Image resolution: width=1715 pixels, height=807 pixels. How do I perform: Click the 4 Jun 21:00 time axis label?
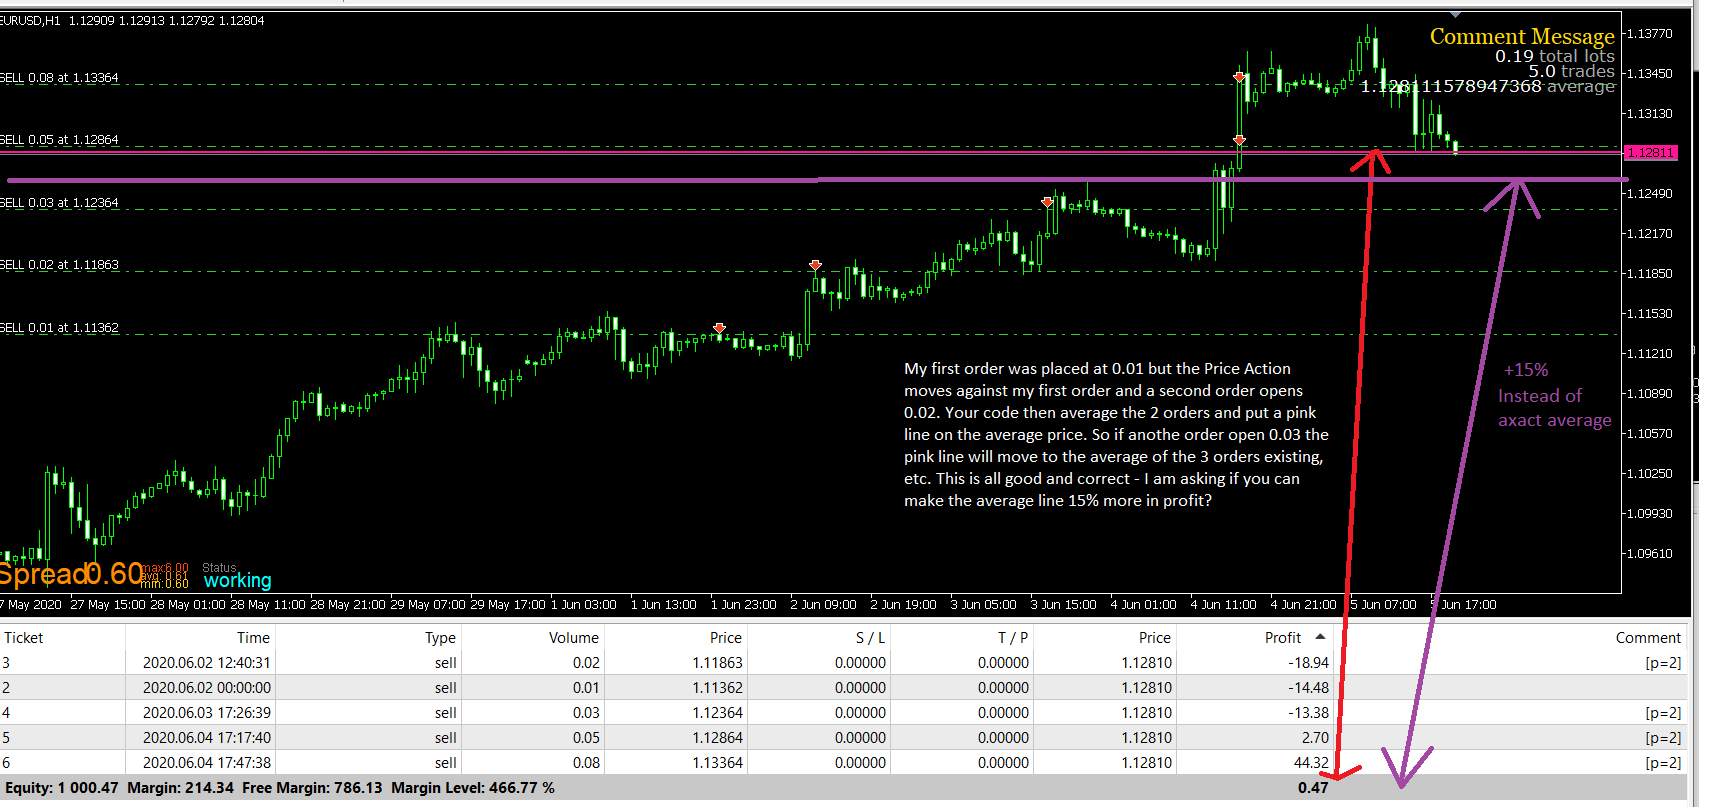1303,605
